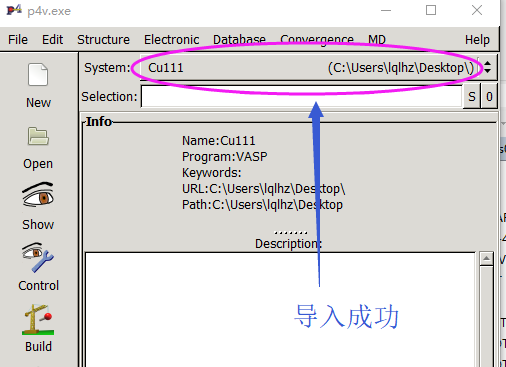Open the File menu
The image size is (506, 367).
click(x=18, y=40)
